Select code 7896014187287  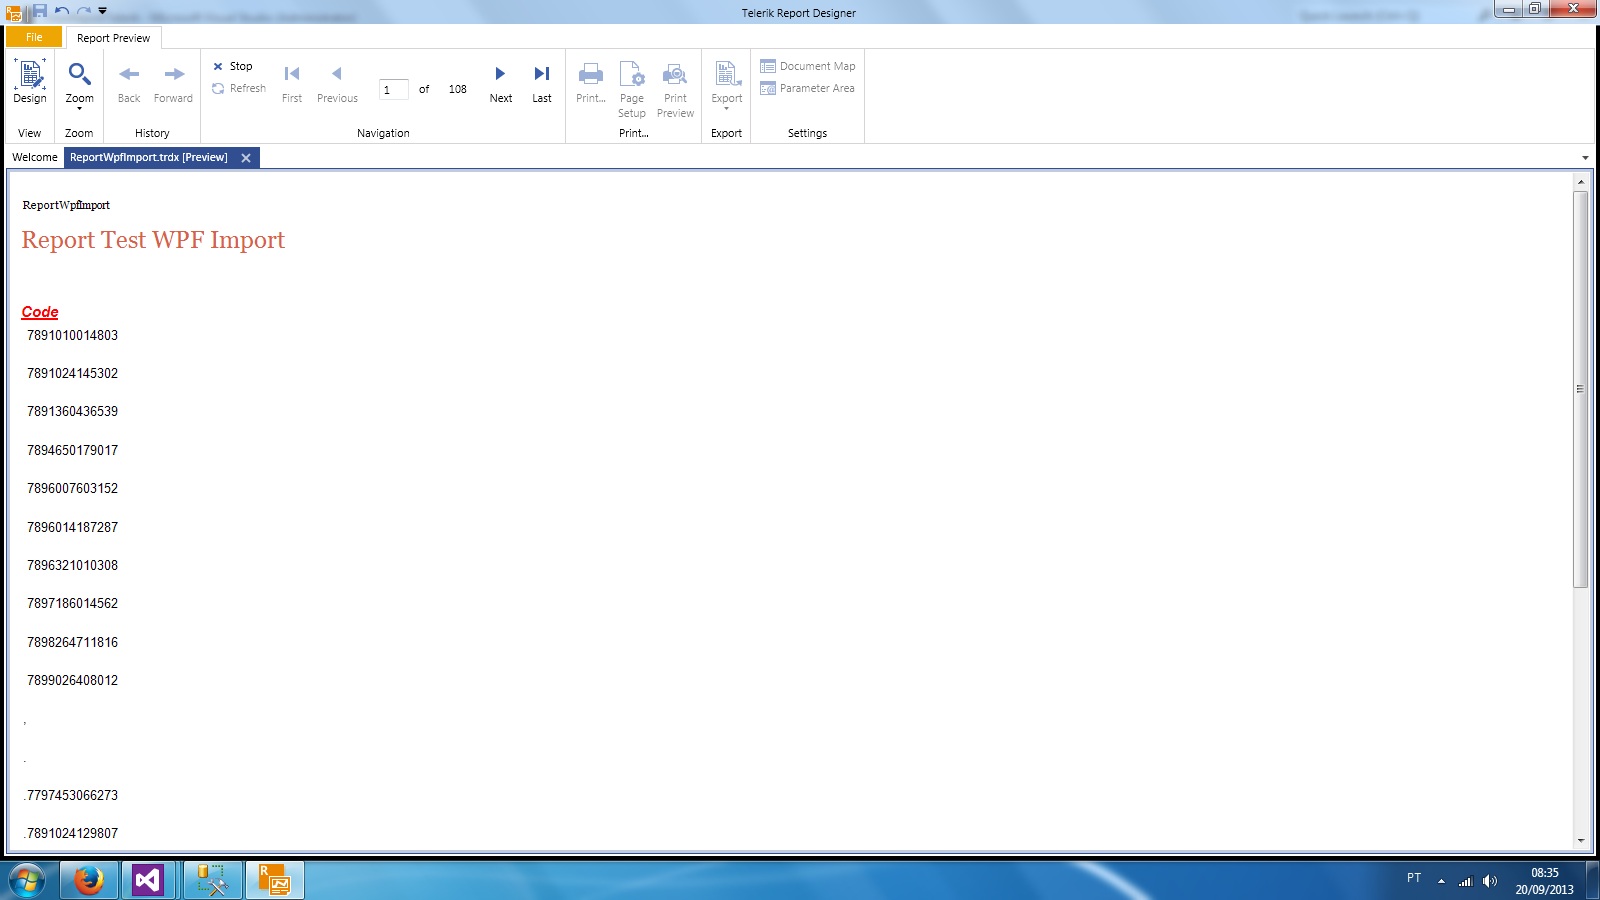click(72, 527)
